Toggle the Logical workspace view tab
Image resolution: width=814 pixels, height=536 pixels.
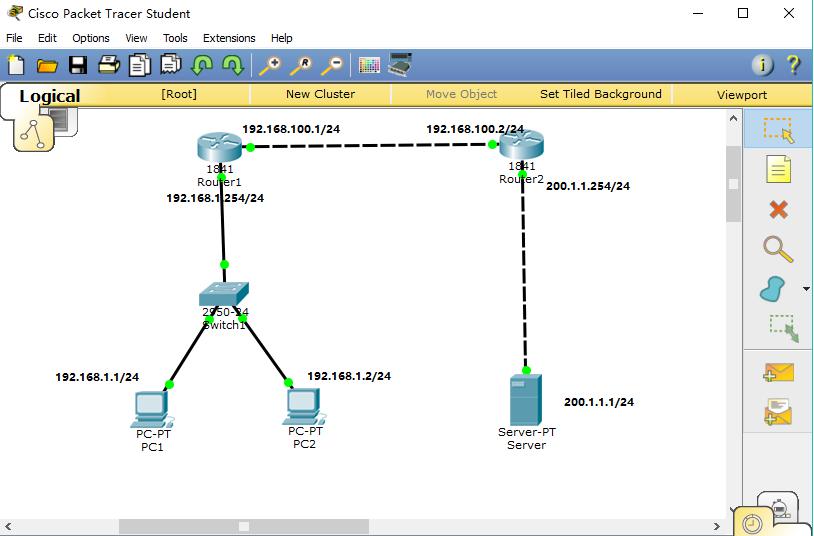tap(50, 96)
